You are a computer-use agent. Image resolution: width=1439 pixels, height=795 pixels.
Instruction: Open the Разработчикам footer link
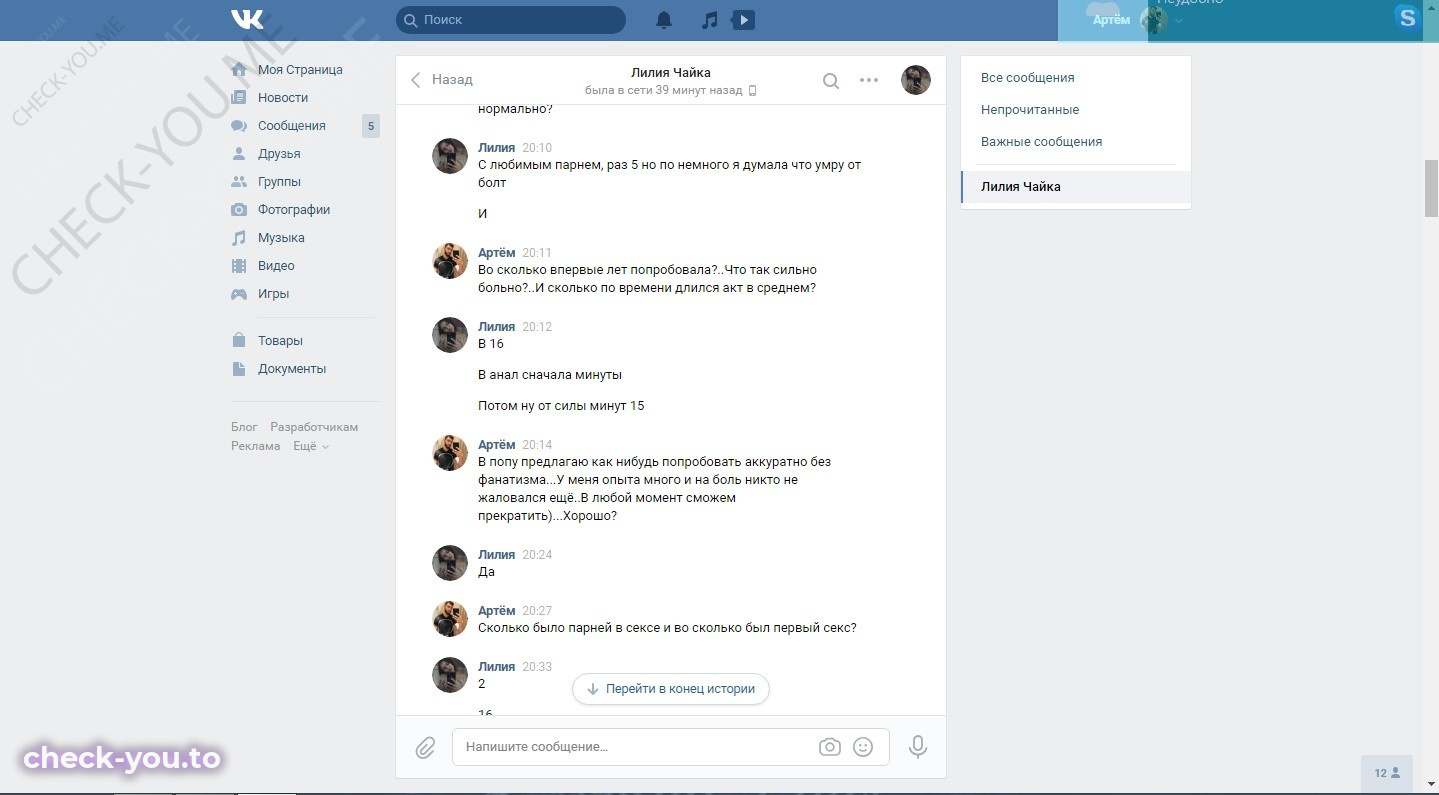pos(314,427)
